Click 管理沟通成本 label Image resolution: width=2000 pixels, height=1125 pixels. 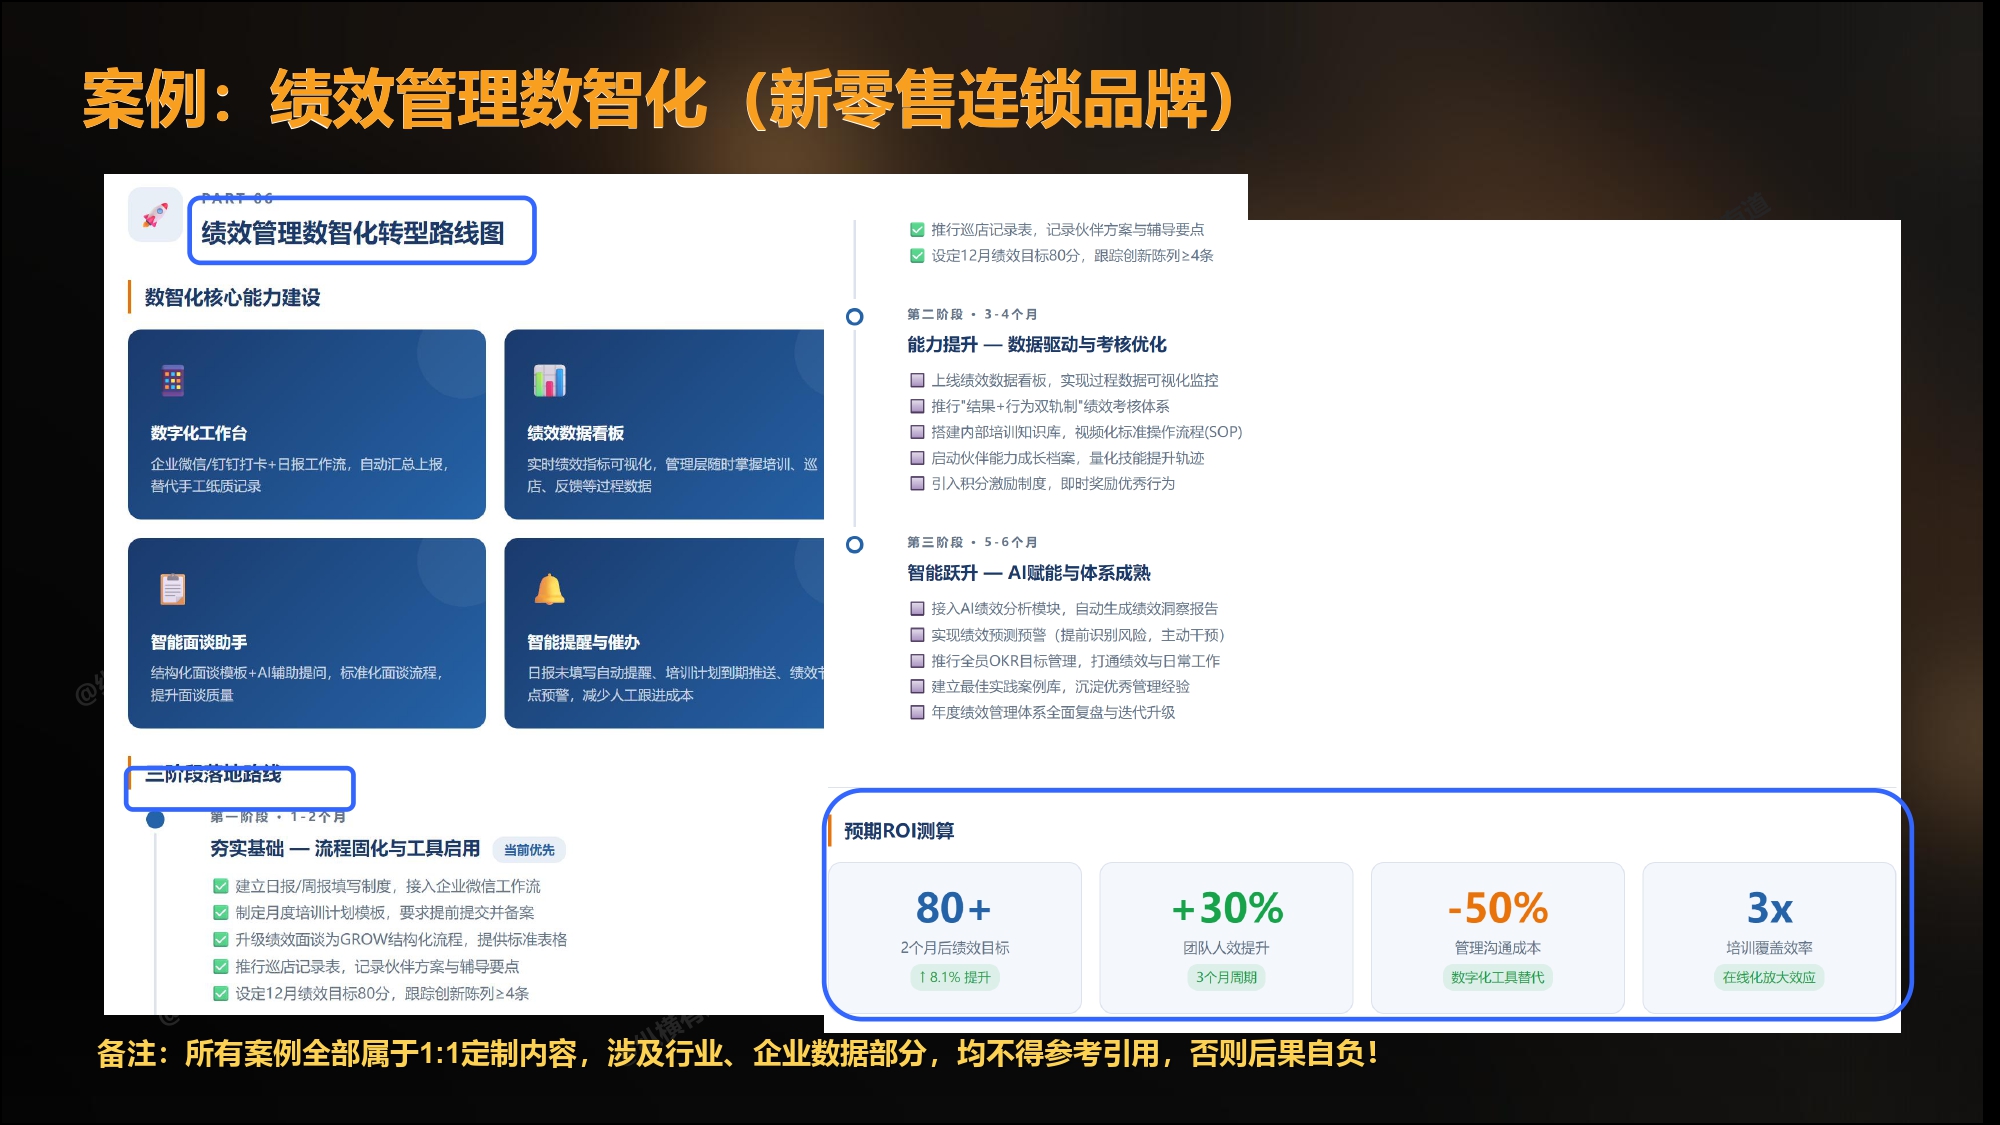point(1497,947)
